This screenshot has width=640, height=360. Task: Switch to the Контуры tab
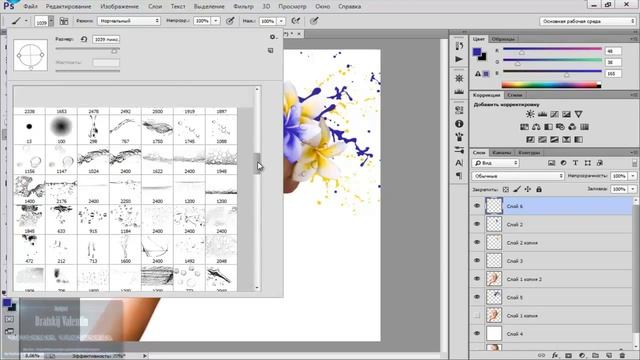click(529, 152)
